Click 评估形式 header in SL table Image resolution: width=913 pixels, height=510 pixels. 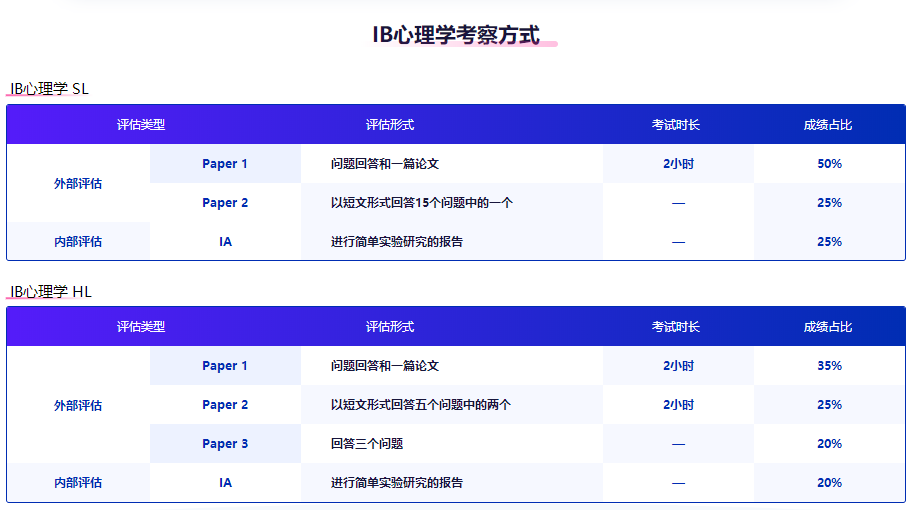(x=390, y=125)
